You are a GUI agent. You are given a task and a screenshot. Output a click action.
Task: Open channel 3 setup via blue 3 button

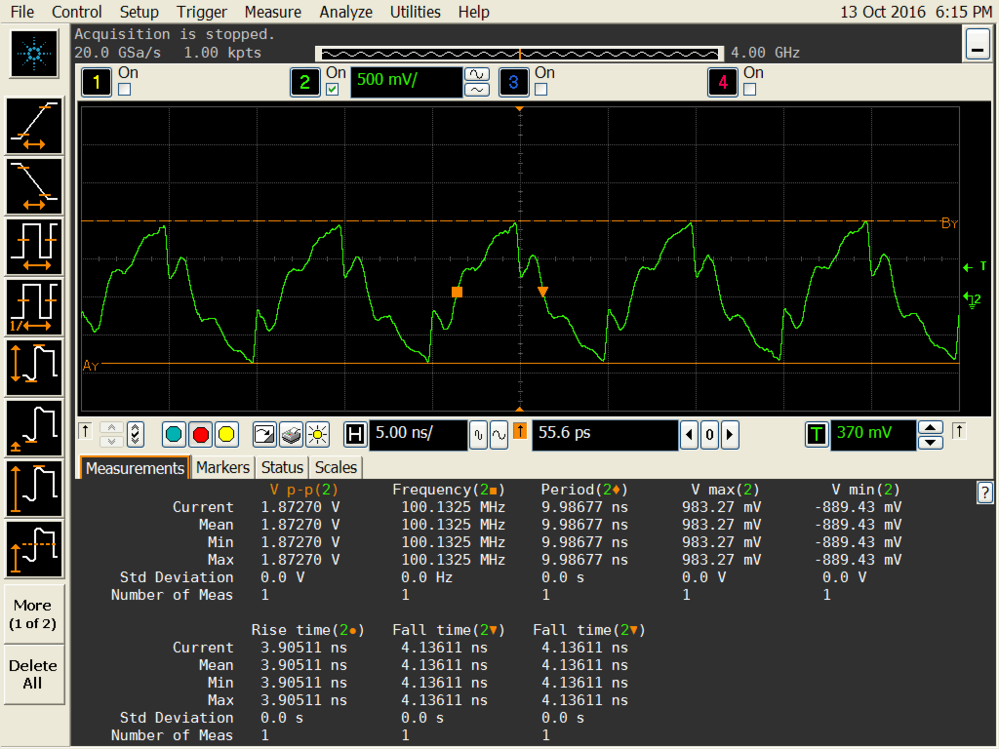(x=514, y=82)
